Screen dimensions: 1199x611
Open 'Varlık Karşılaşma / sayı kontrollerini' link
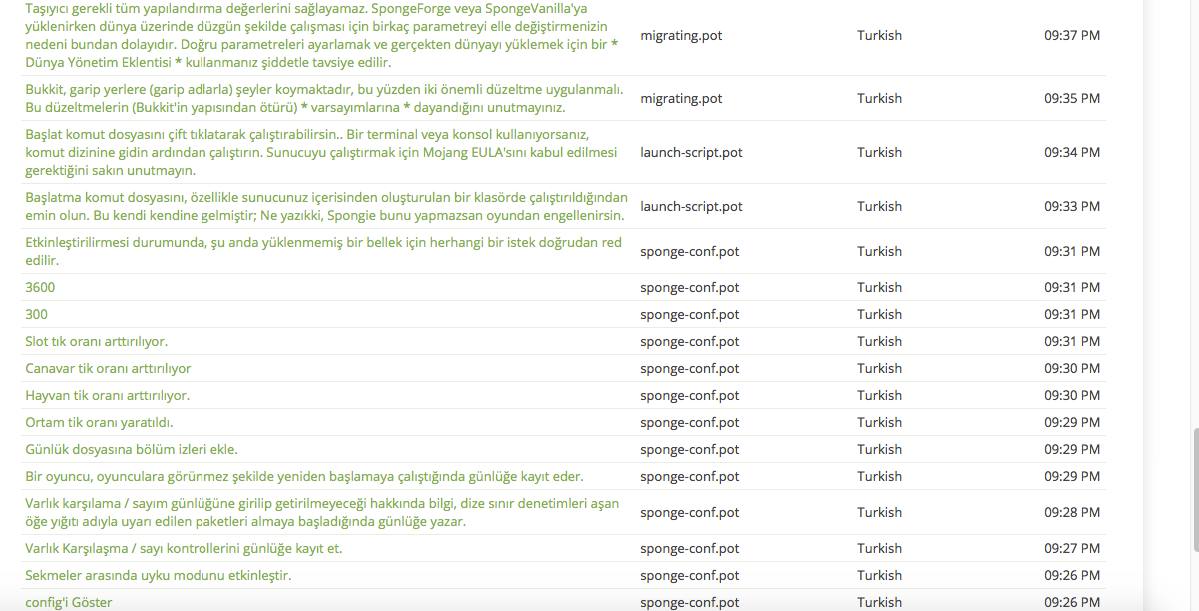coord(184,548)
